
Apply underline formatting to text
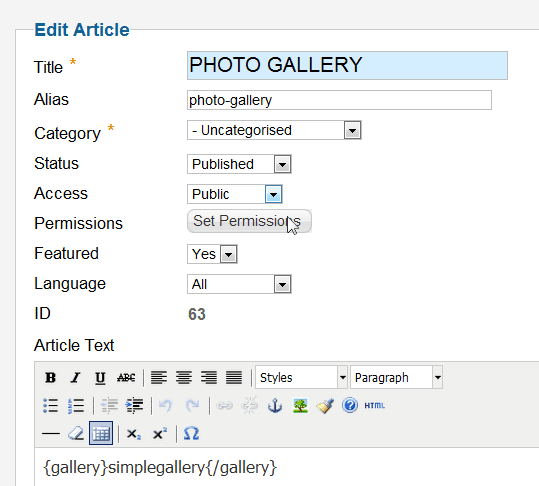tap(100, 378)
